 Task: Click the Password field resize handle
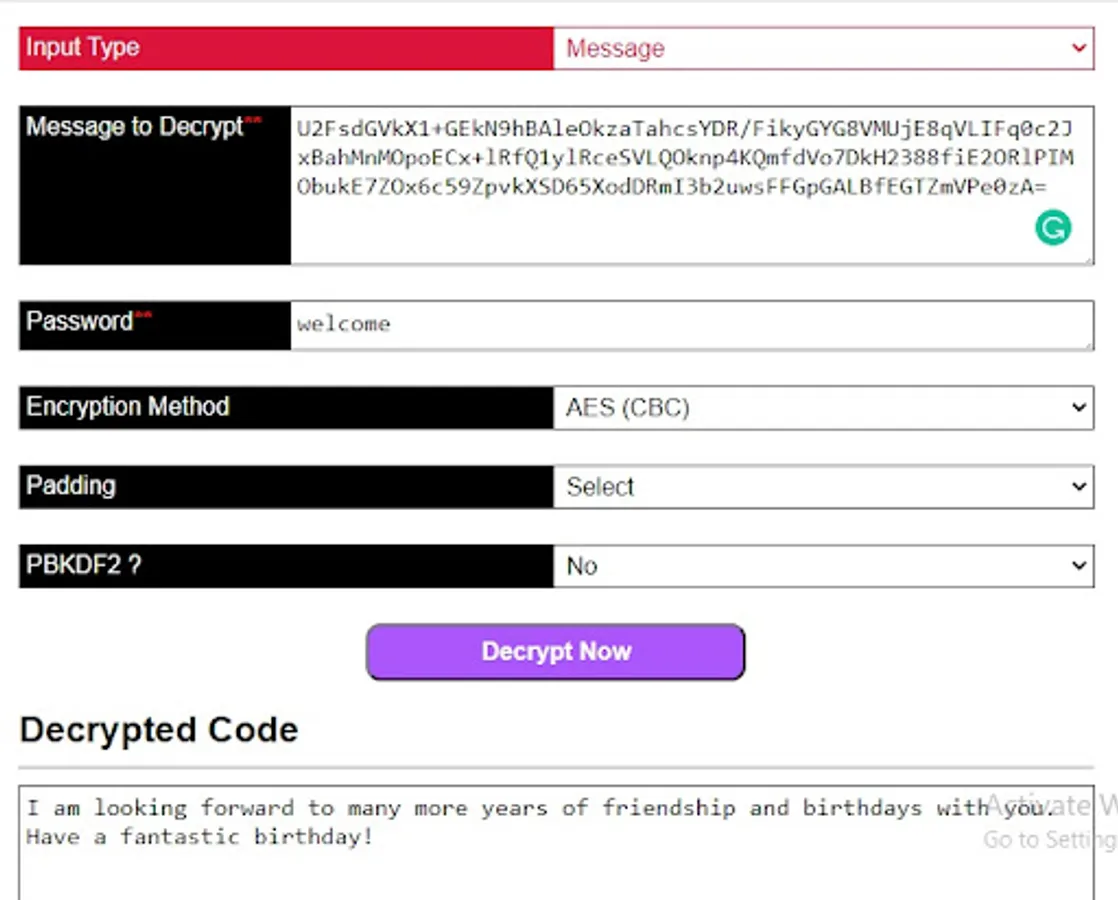click(x=1087, y=343)
